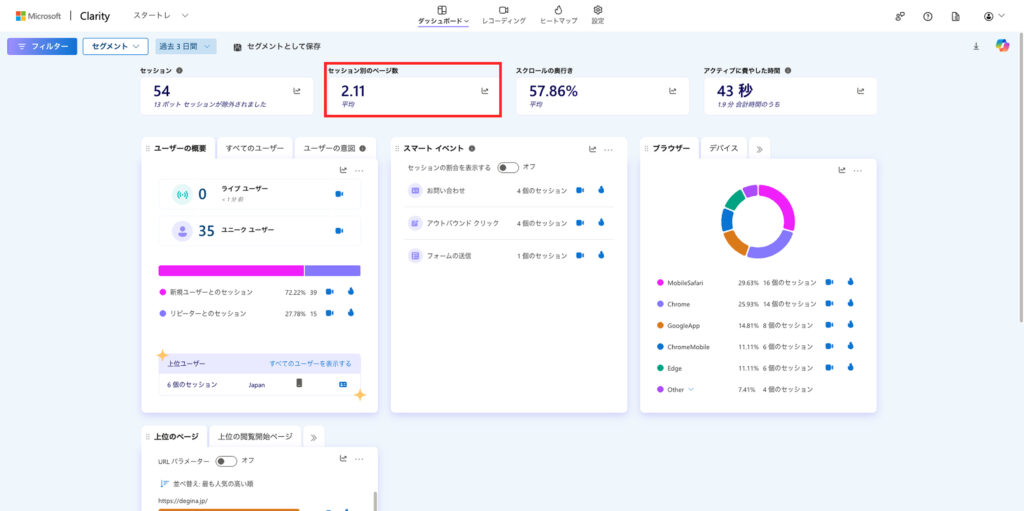Screen dimensions: 1024x511
Task: Open recordings for the お問い合わせ smart event
Action: click(580, 190)
